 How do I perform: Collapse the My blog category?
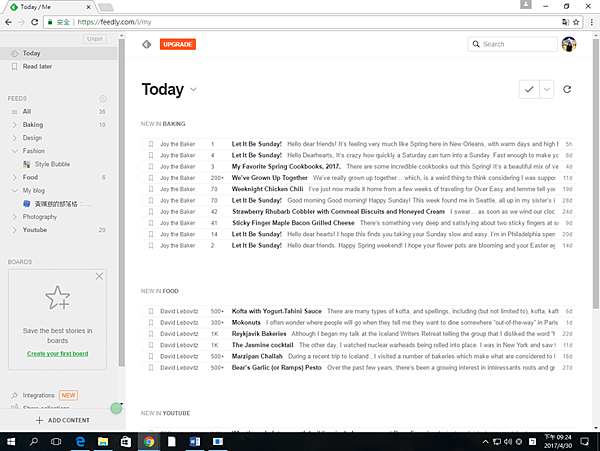coord(15,190)
